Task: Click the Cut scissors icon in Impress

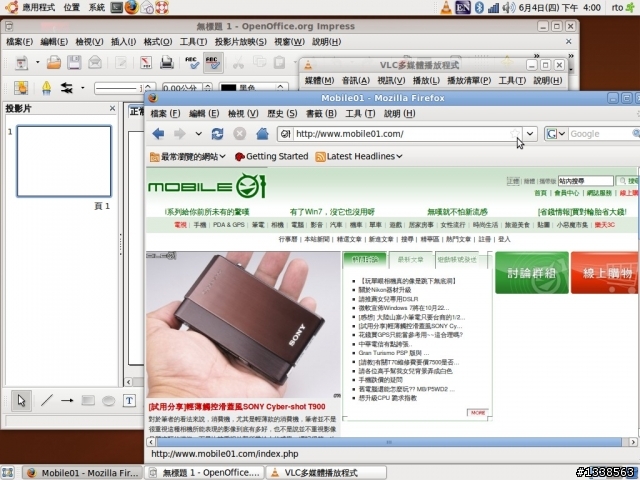Action: tap(238, 63)
